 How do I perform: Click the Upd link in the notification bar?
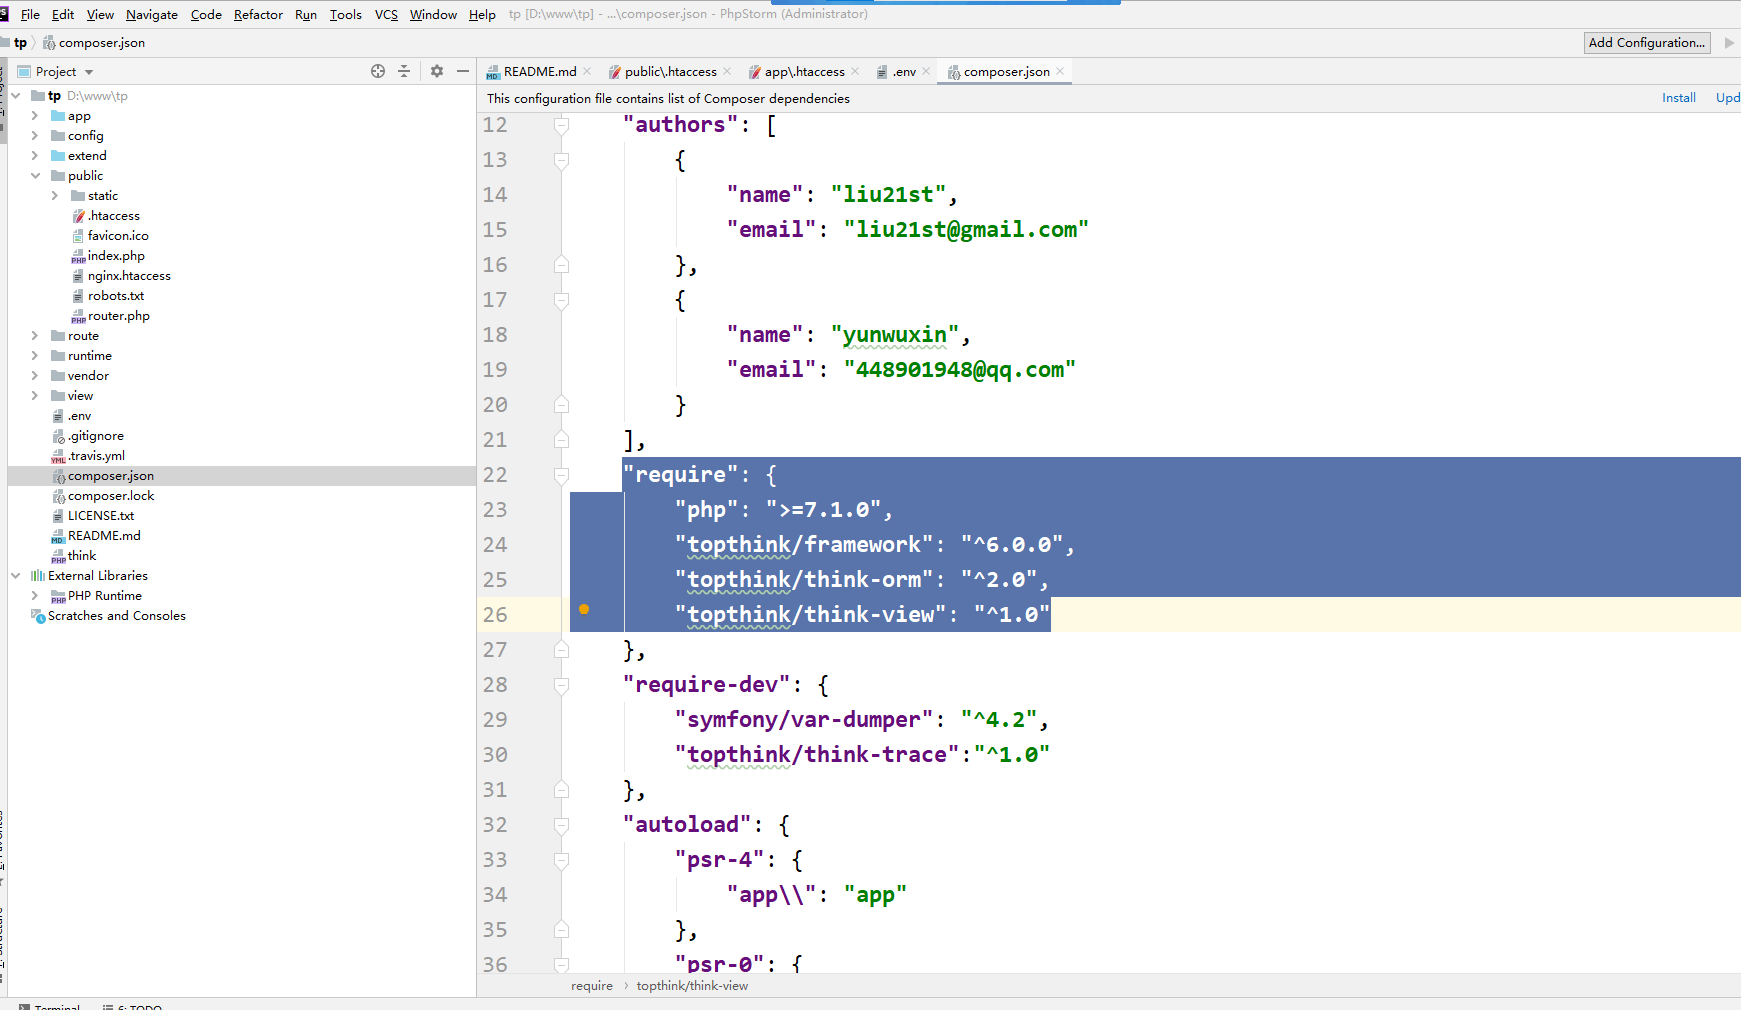[1728, 98]
